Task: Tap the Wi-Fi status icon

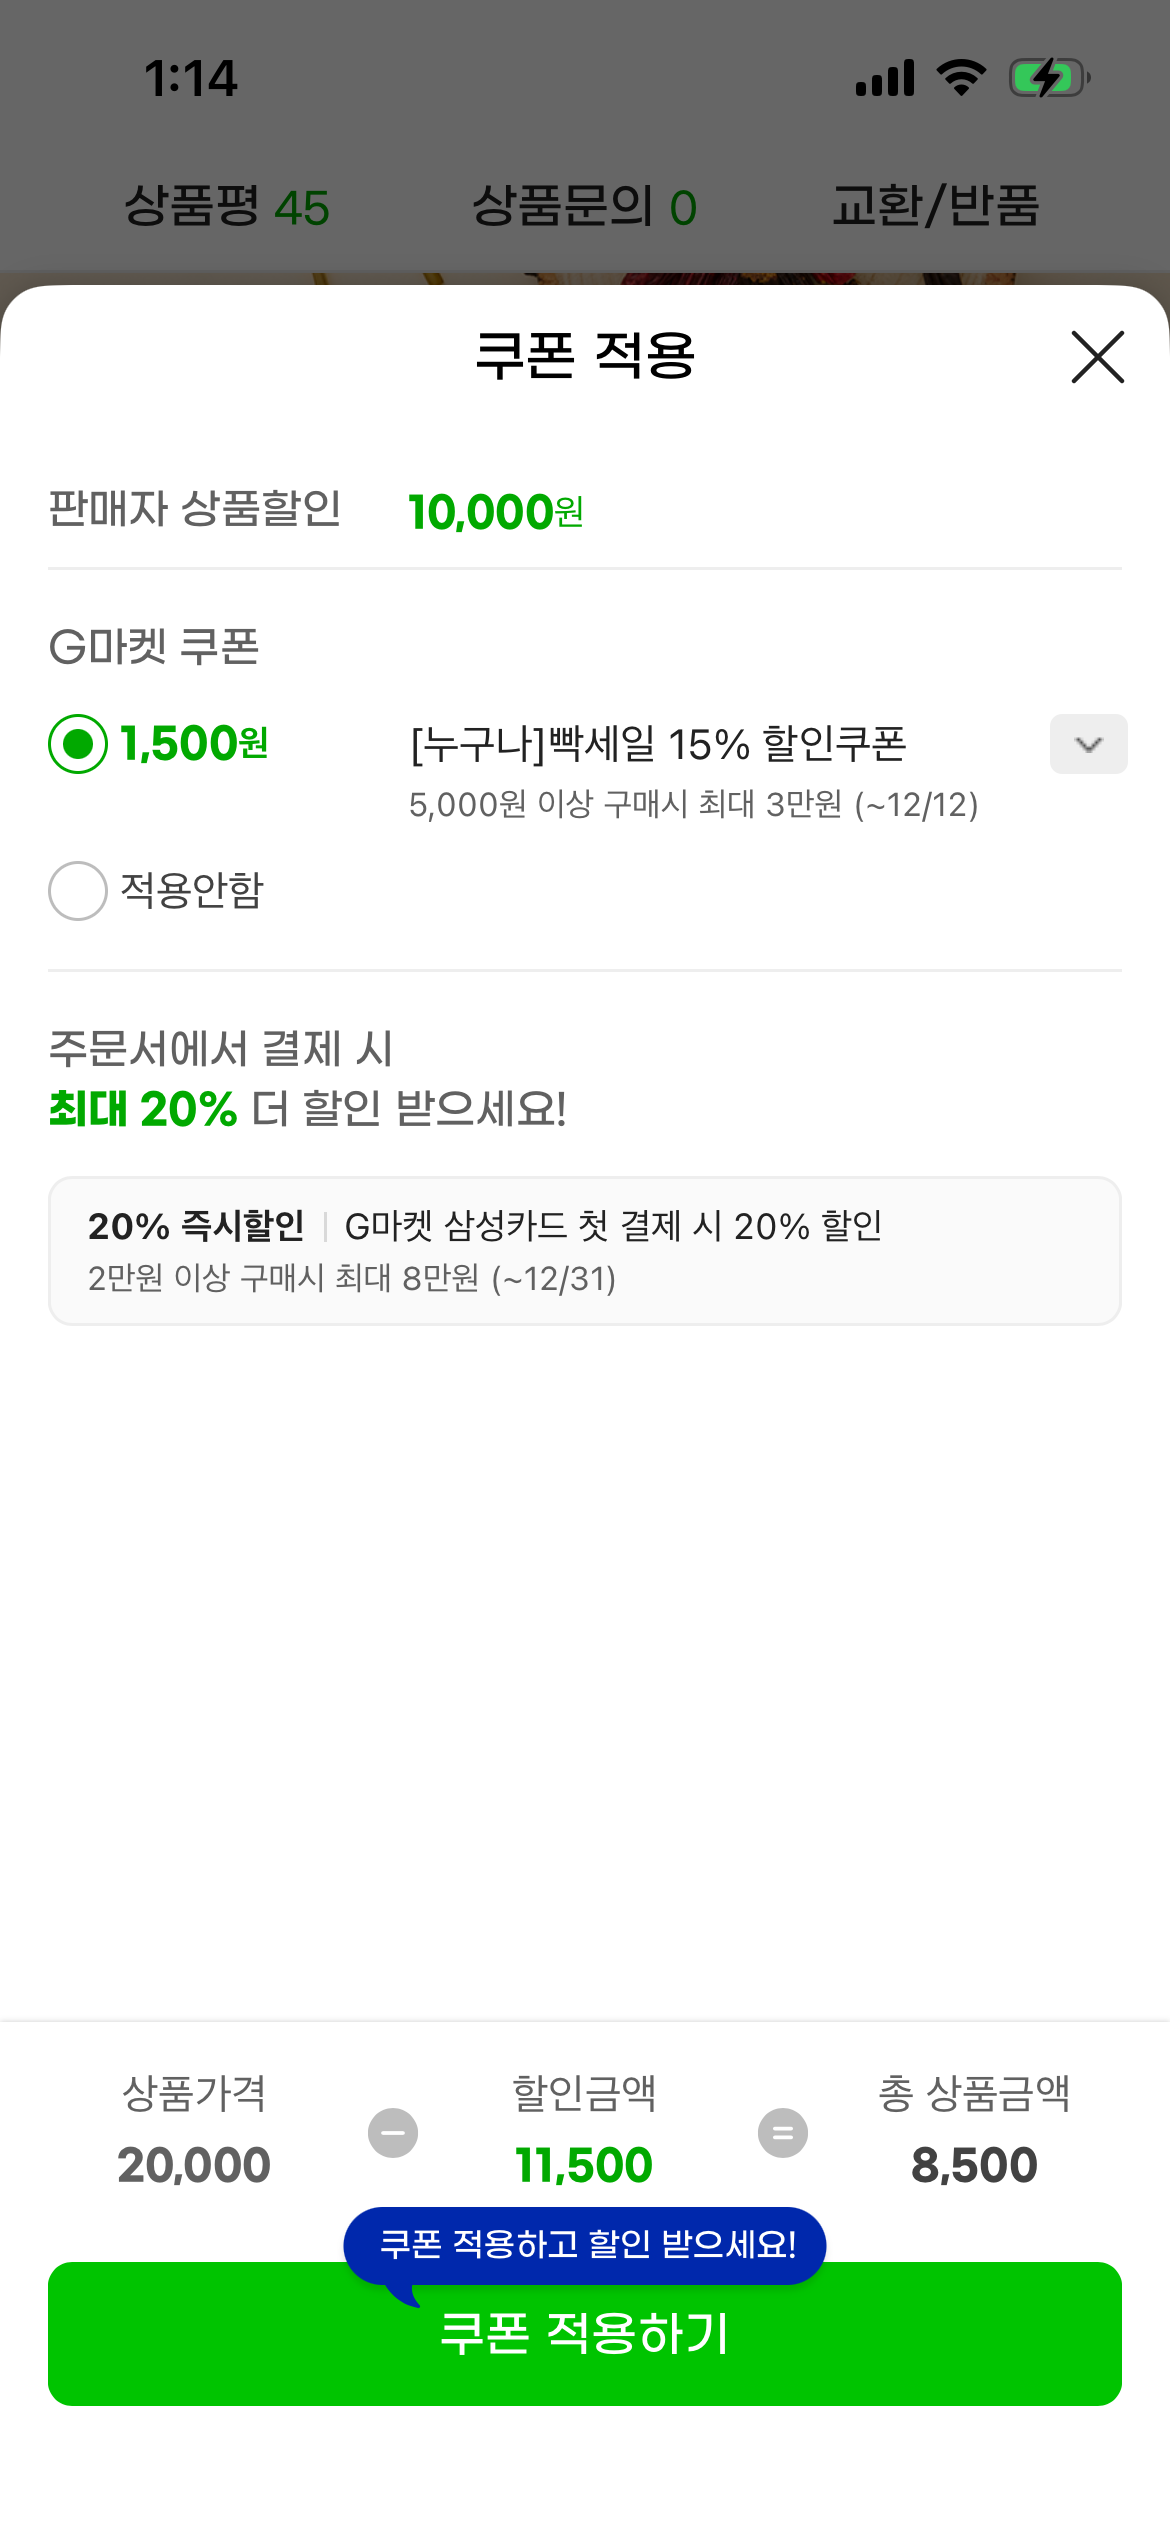Action: tap(961, 78)
